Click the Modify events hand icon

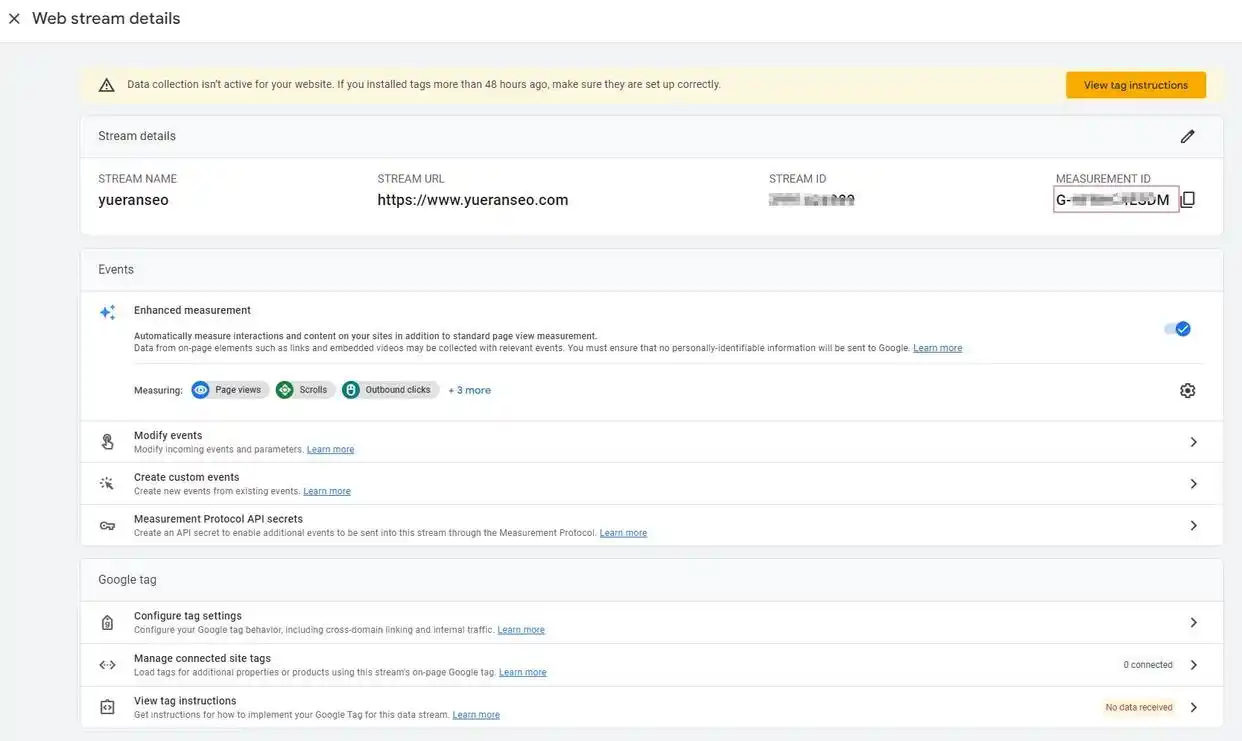[107, 442]
